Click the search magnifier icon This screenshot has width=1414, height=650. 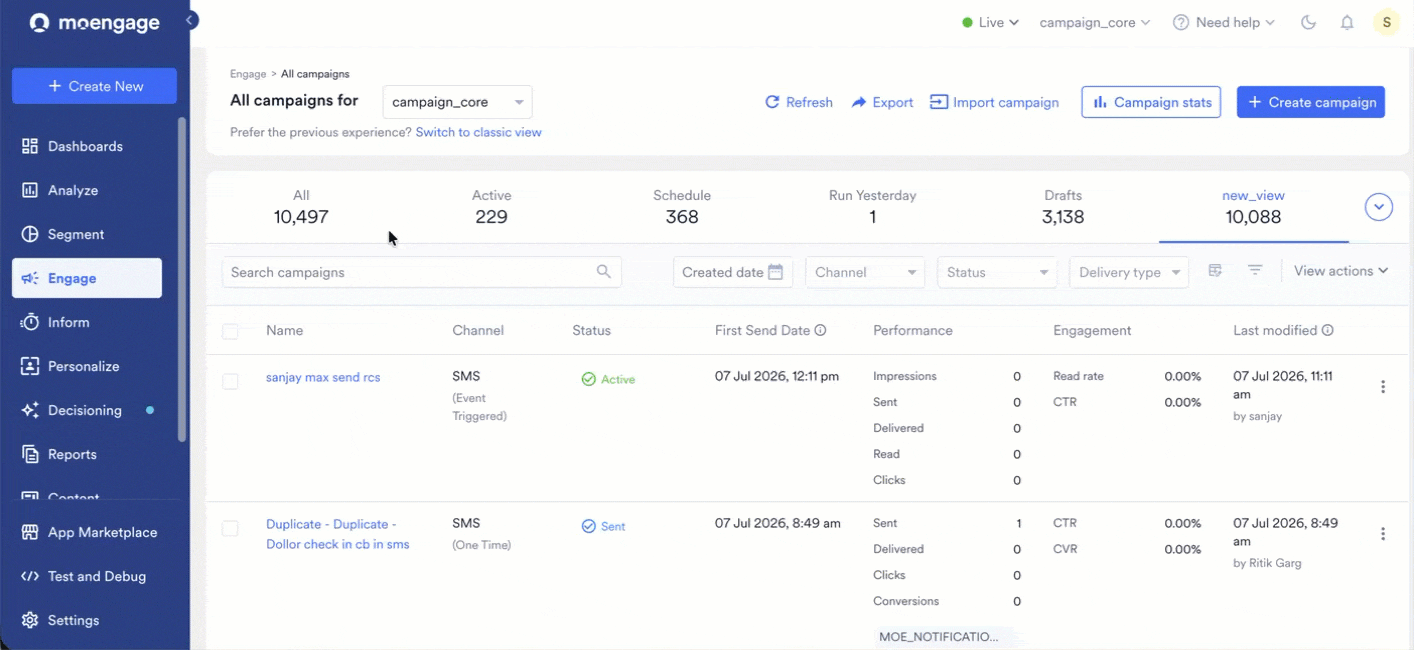point(603,271)
